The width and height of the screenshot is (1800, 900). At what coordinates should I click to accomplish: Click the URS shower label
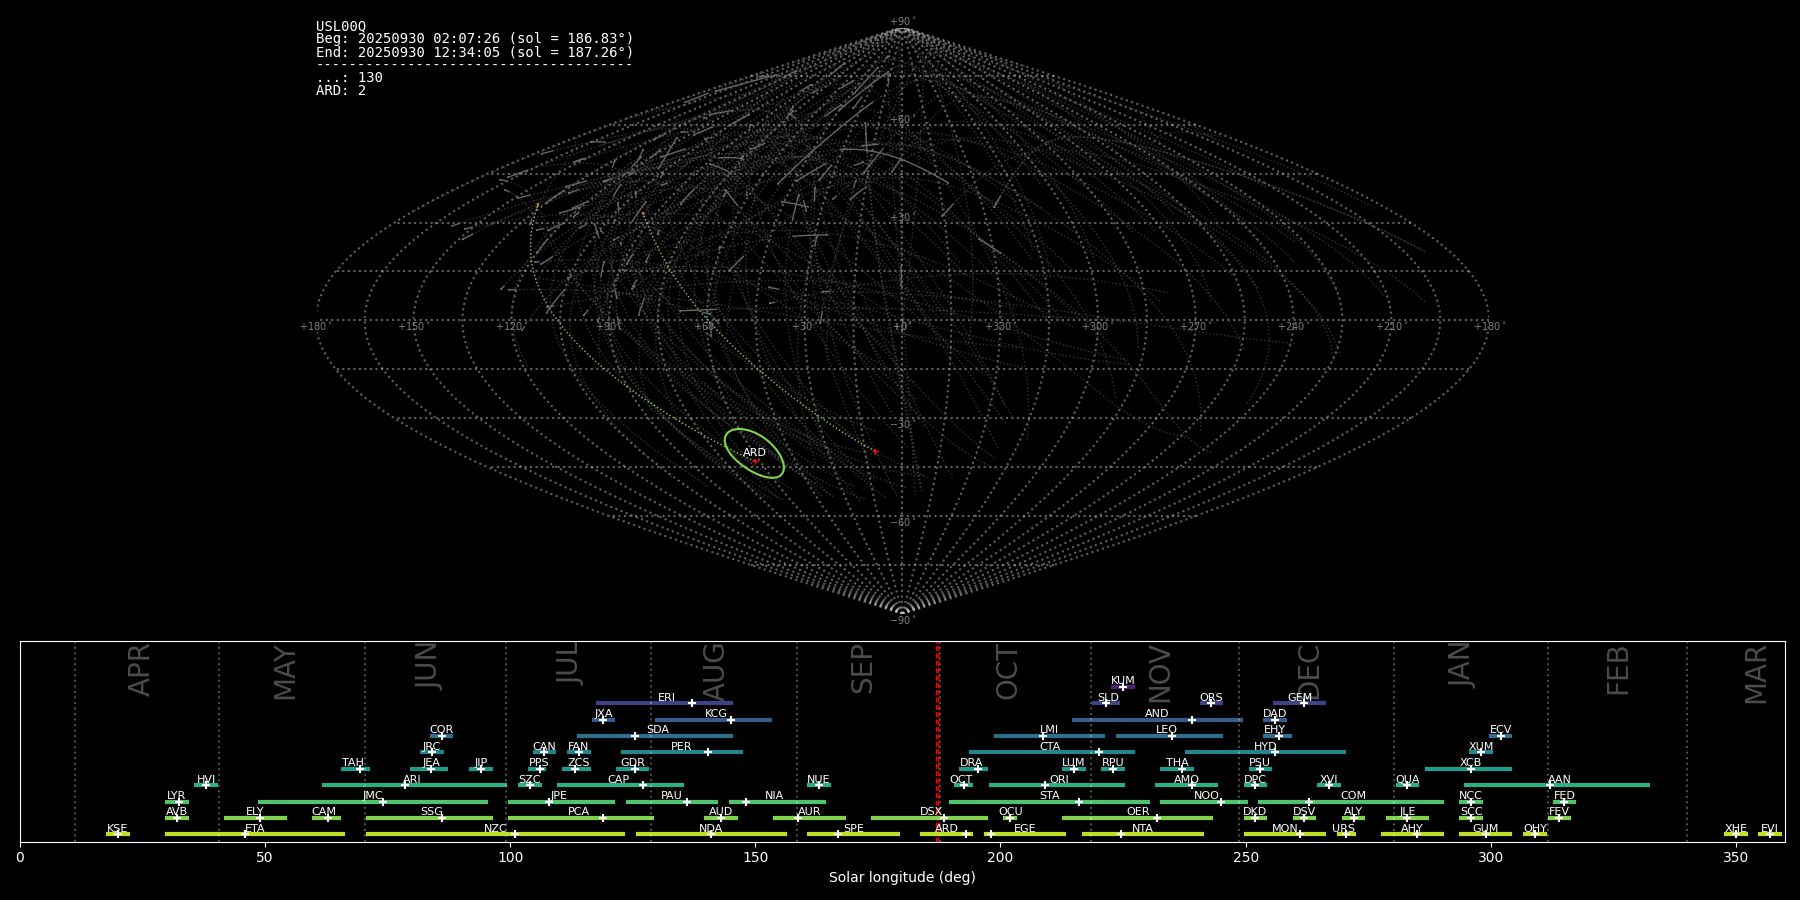[1343, 828]
